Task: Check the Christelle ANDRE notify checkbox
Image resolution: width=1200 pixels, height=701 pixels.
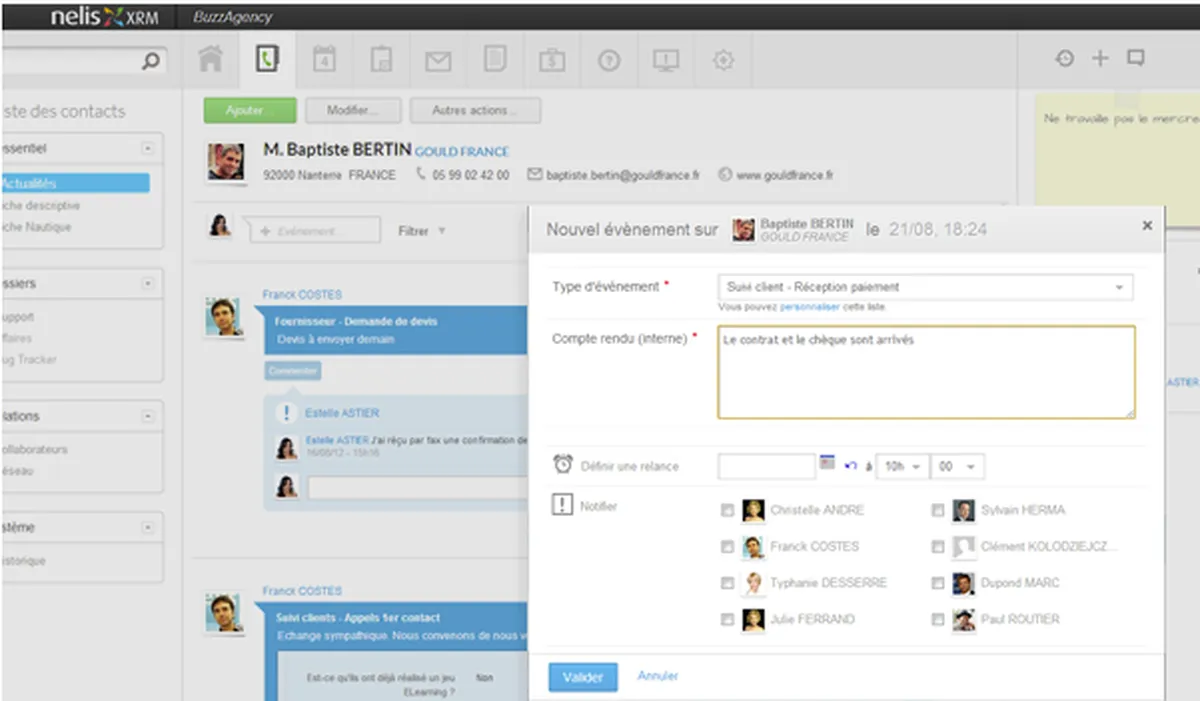Action: (x=727, y=510)
